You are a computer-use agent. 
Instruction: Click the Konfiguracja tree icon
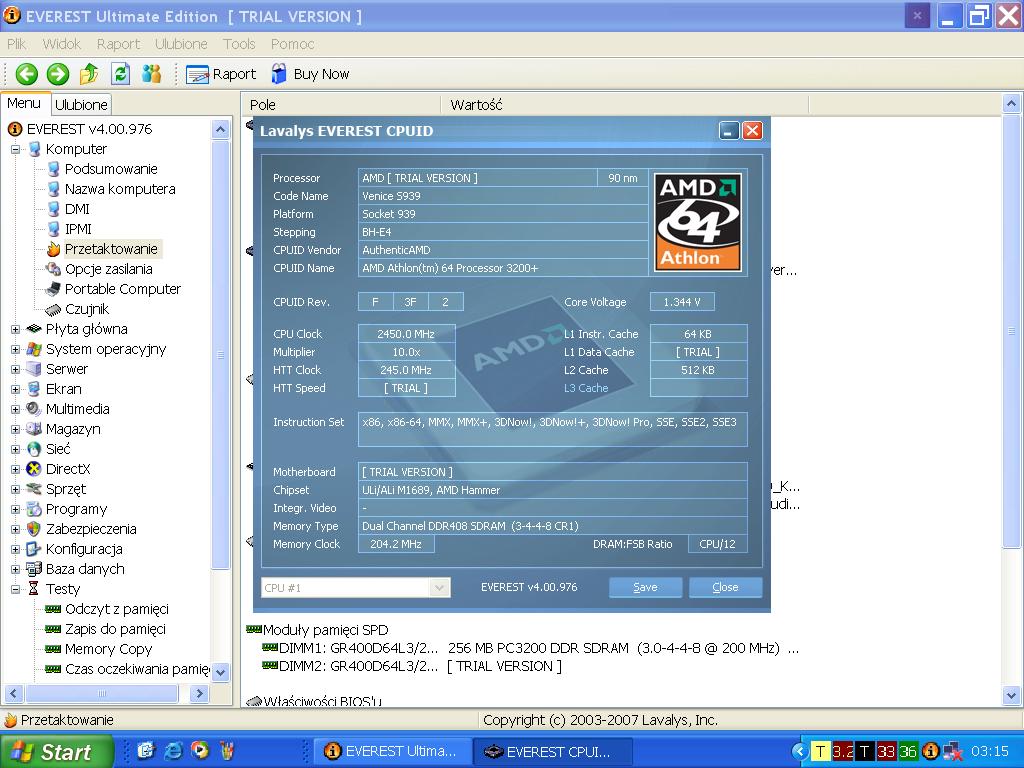point(33,549)
